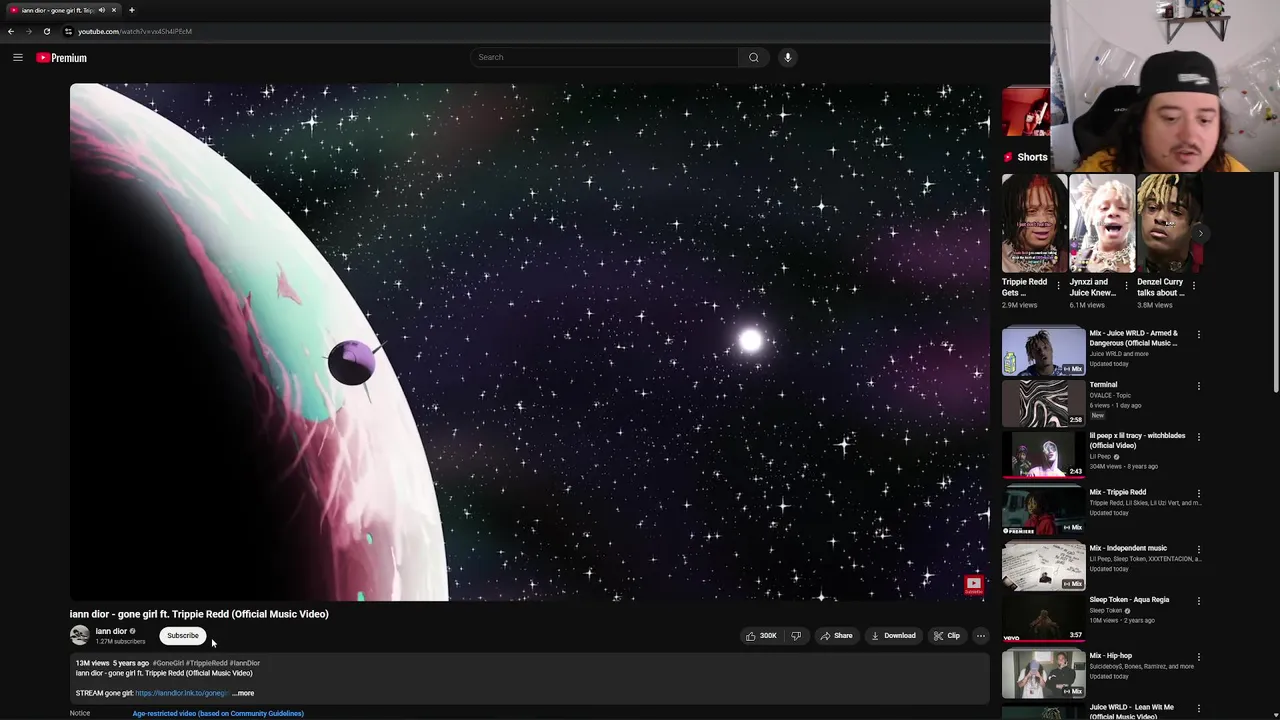Open Sleep Token channel name in sidebar
The image size is (1280, 720).
pyautogui.click(x=1105, y=611)
